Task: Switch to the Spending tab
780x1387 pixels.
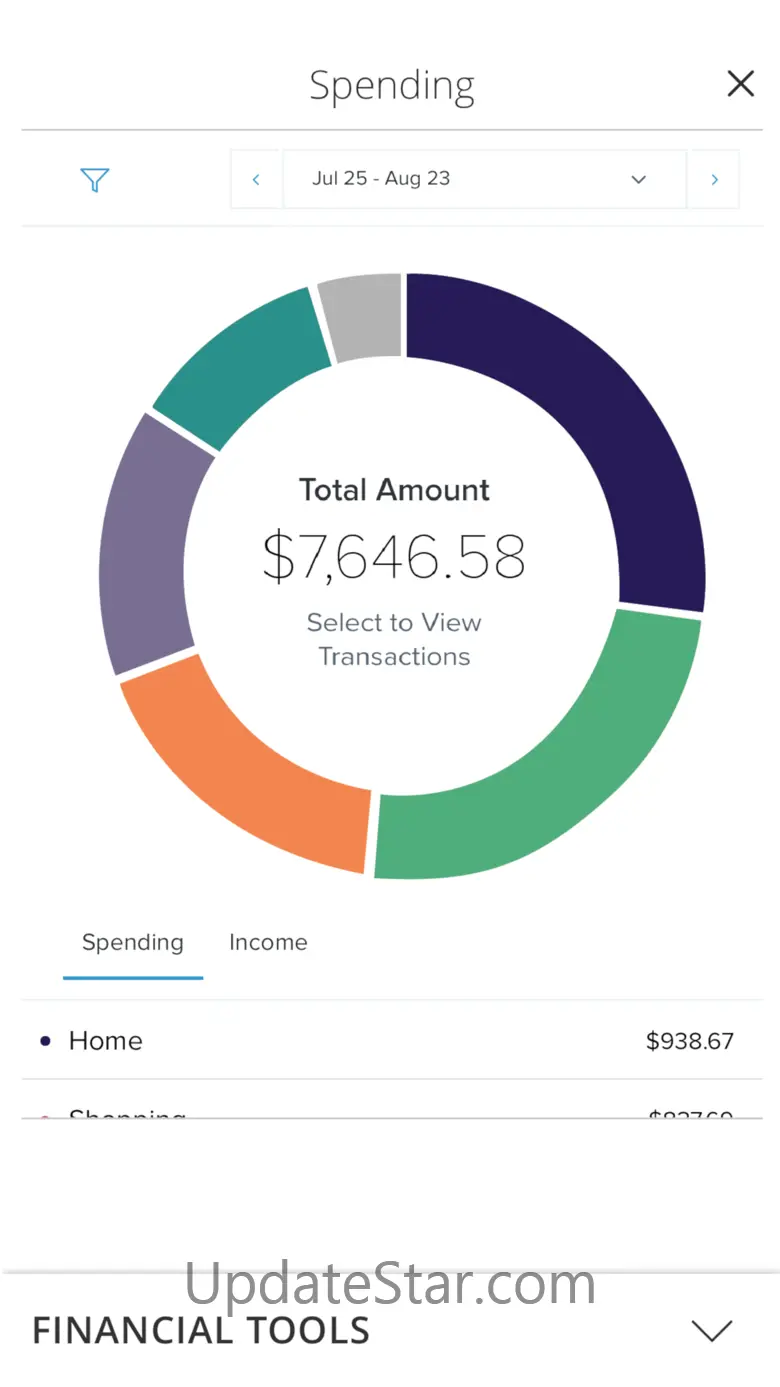Action: coord(133,943)
